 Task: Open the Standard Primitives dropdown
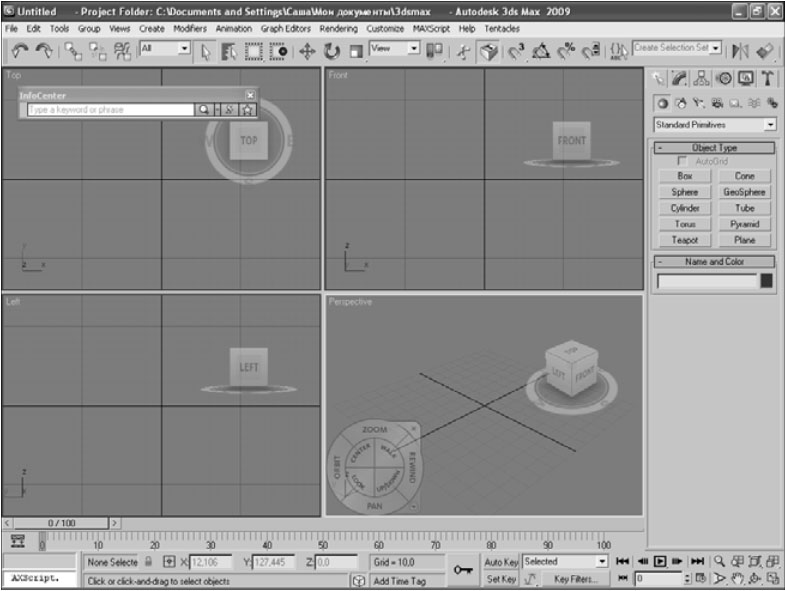pyautogui.click(x=770, y=125)
